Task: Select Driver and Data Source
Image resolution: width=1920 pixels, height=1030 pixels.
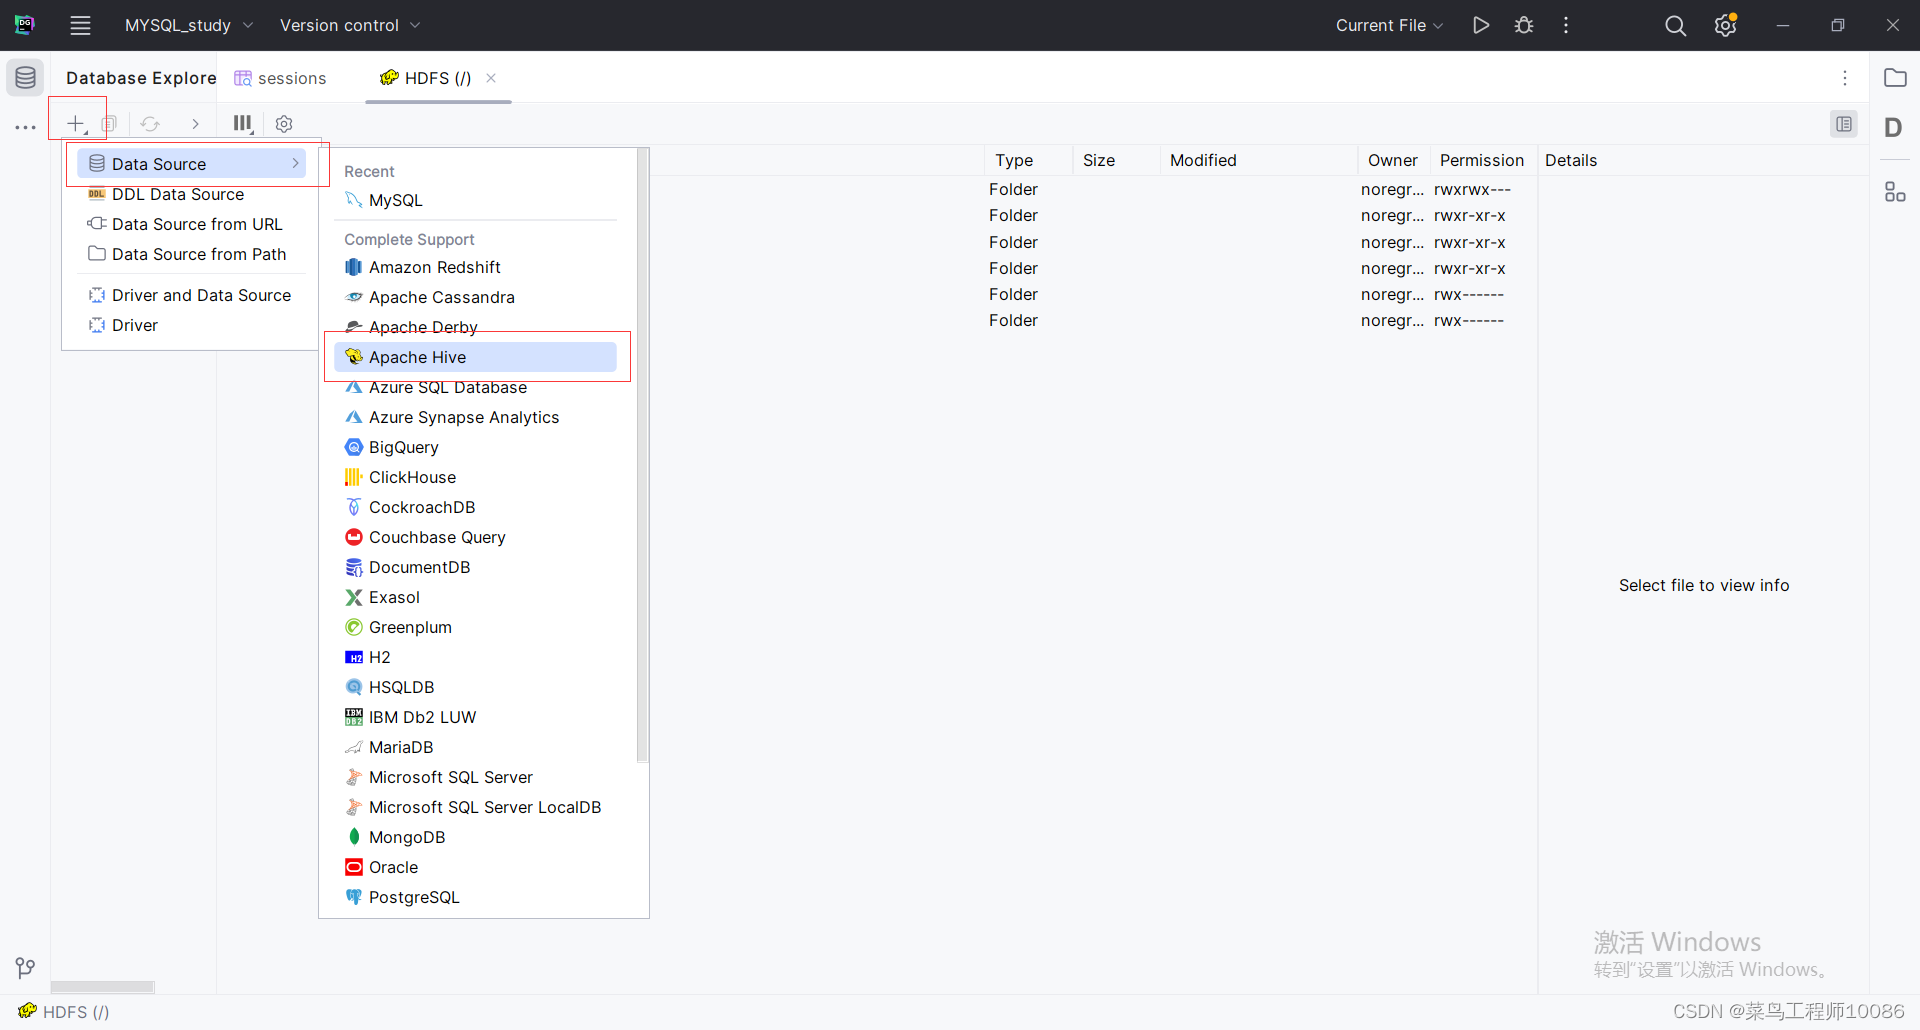Action: [x=191, y=295]
